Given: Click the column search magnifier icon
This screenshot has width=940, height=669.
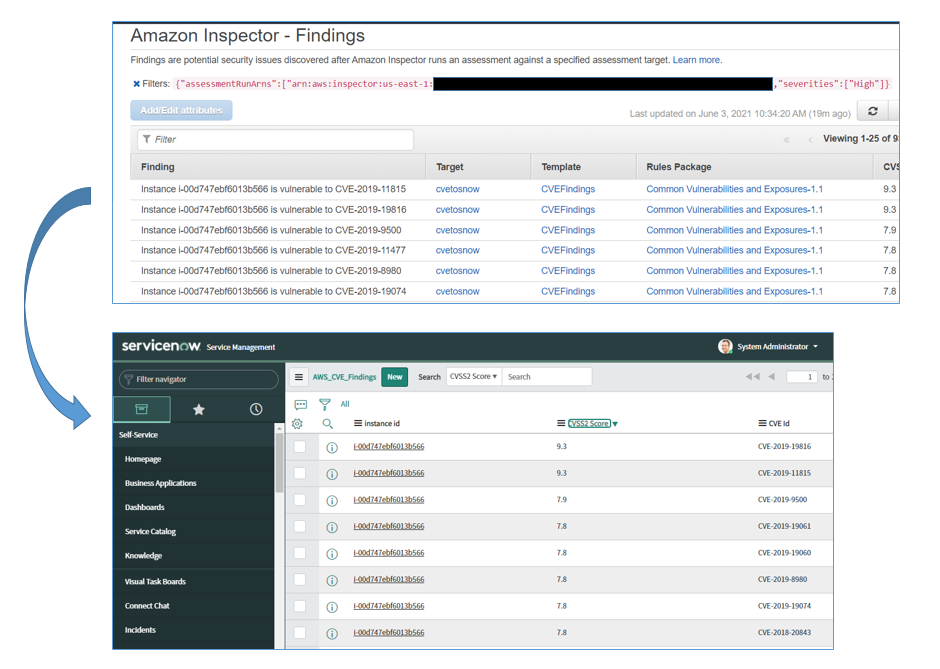Looking at the screenshot, I should 327,424.
